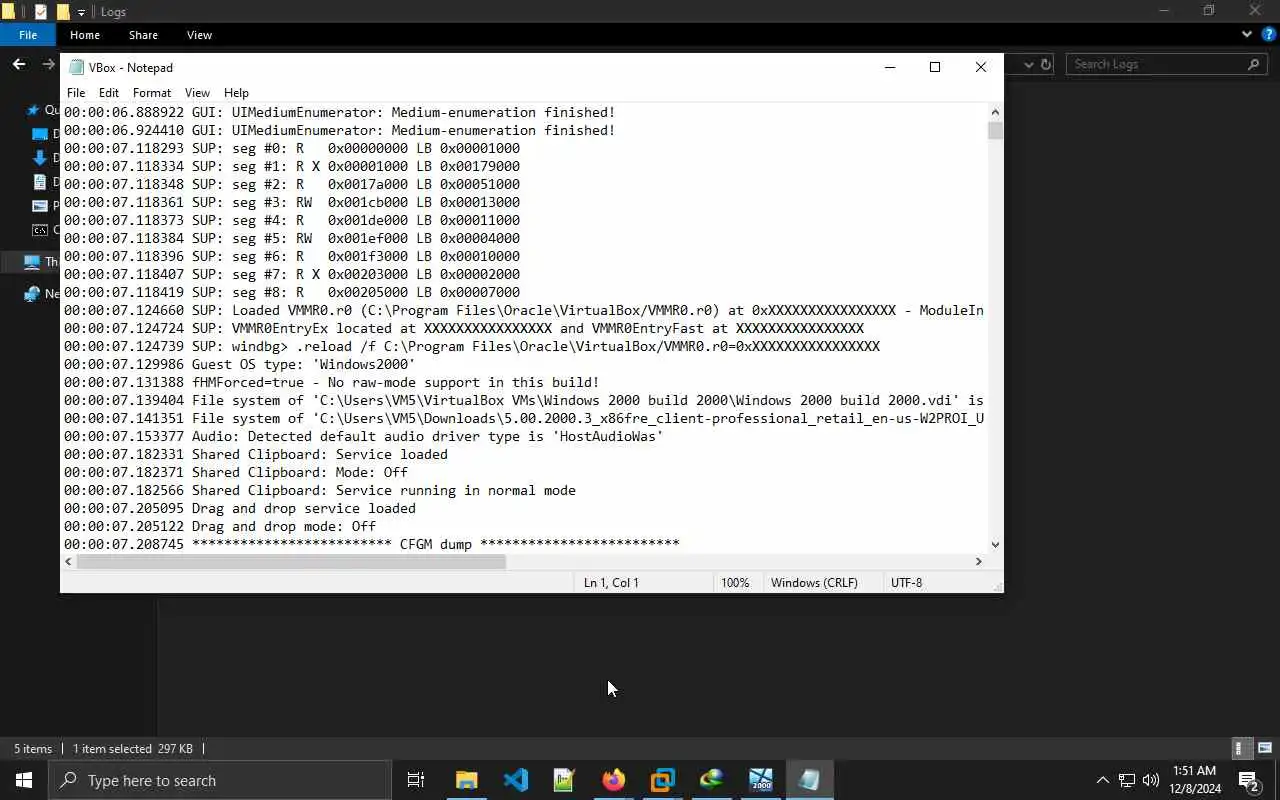Open the Windows Start menu
Image resolution: width=1280 pixels, height=800 pixels.
point(24,780)
